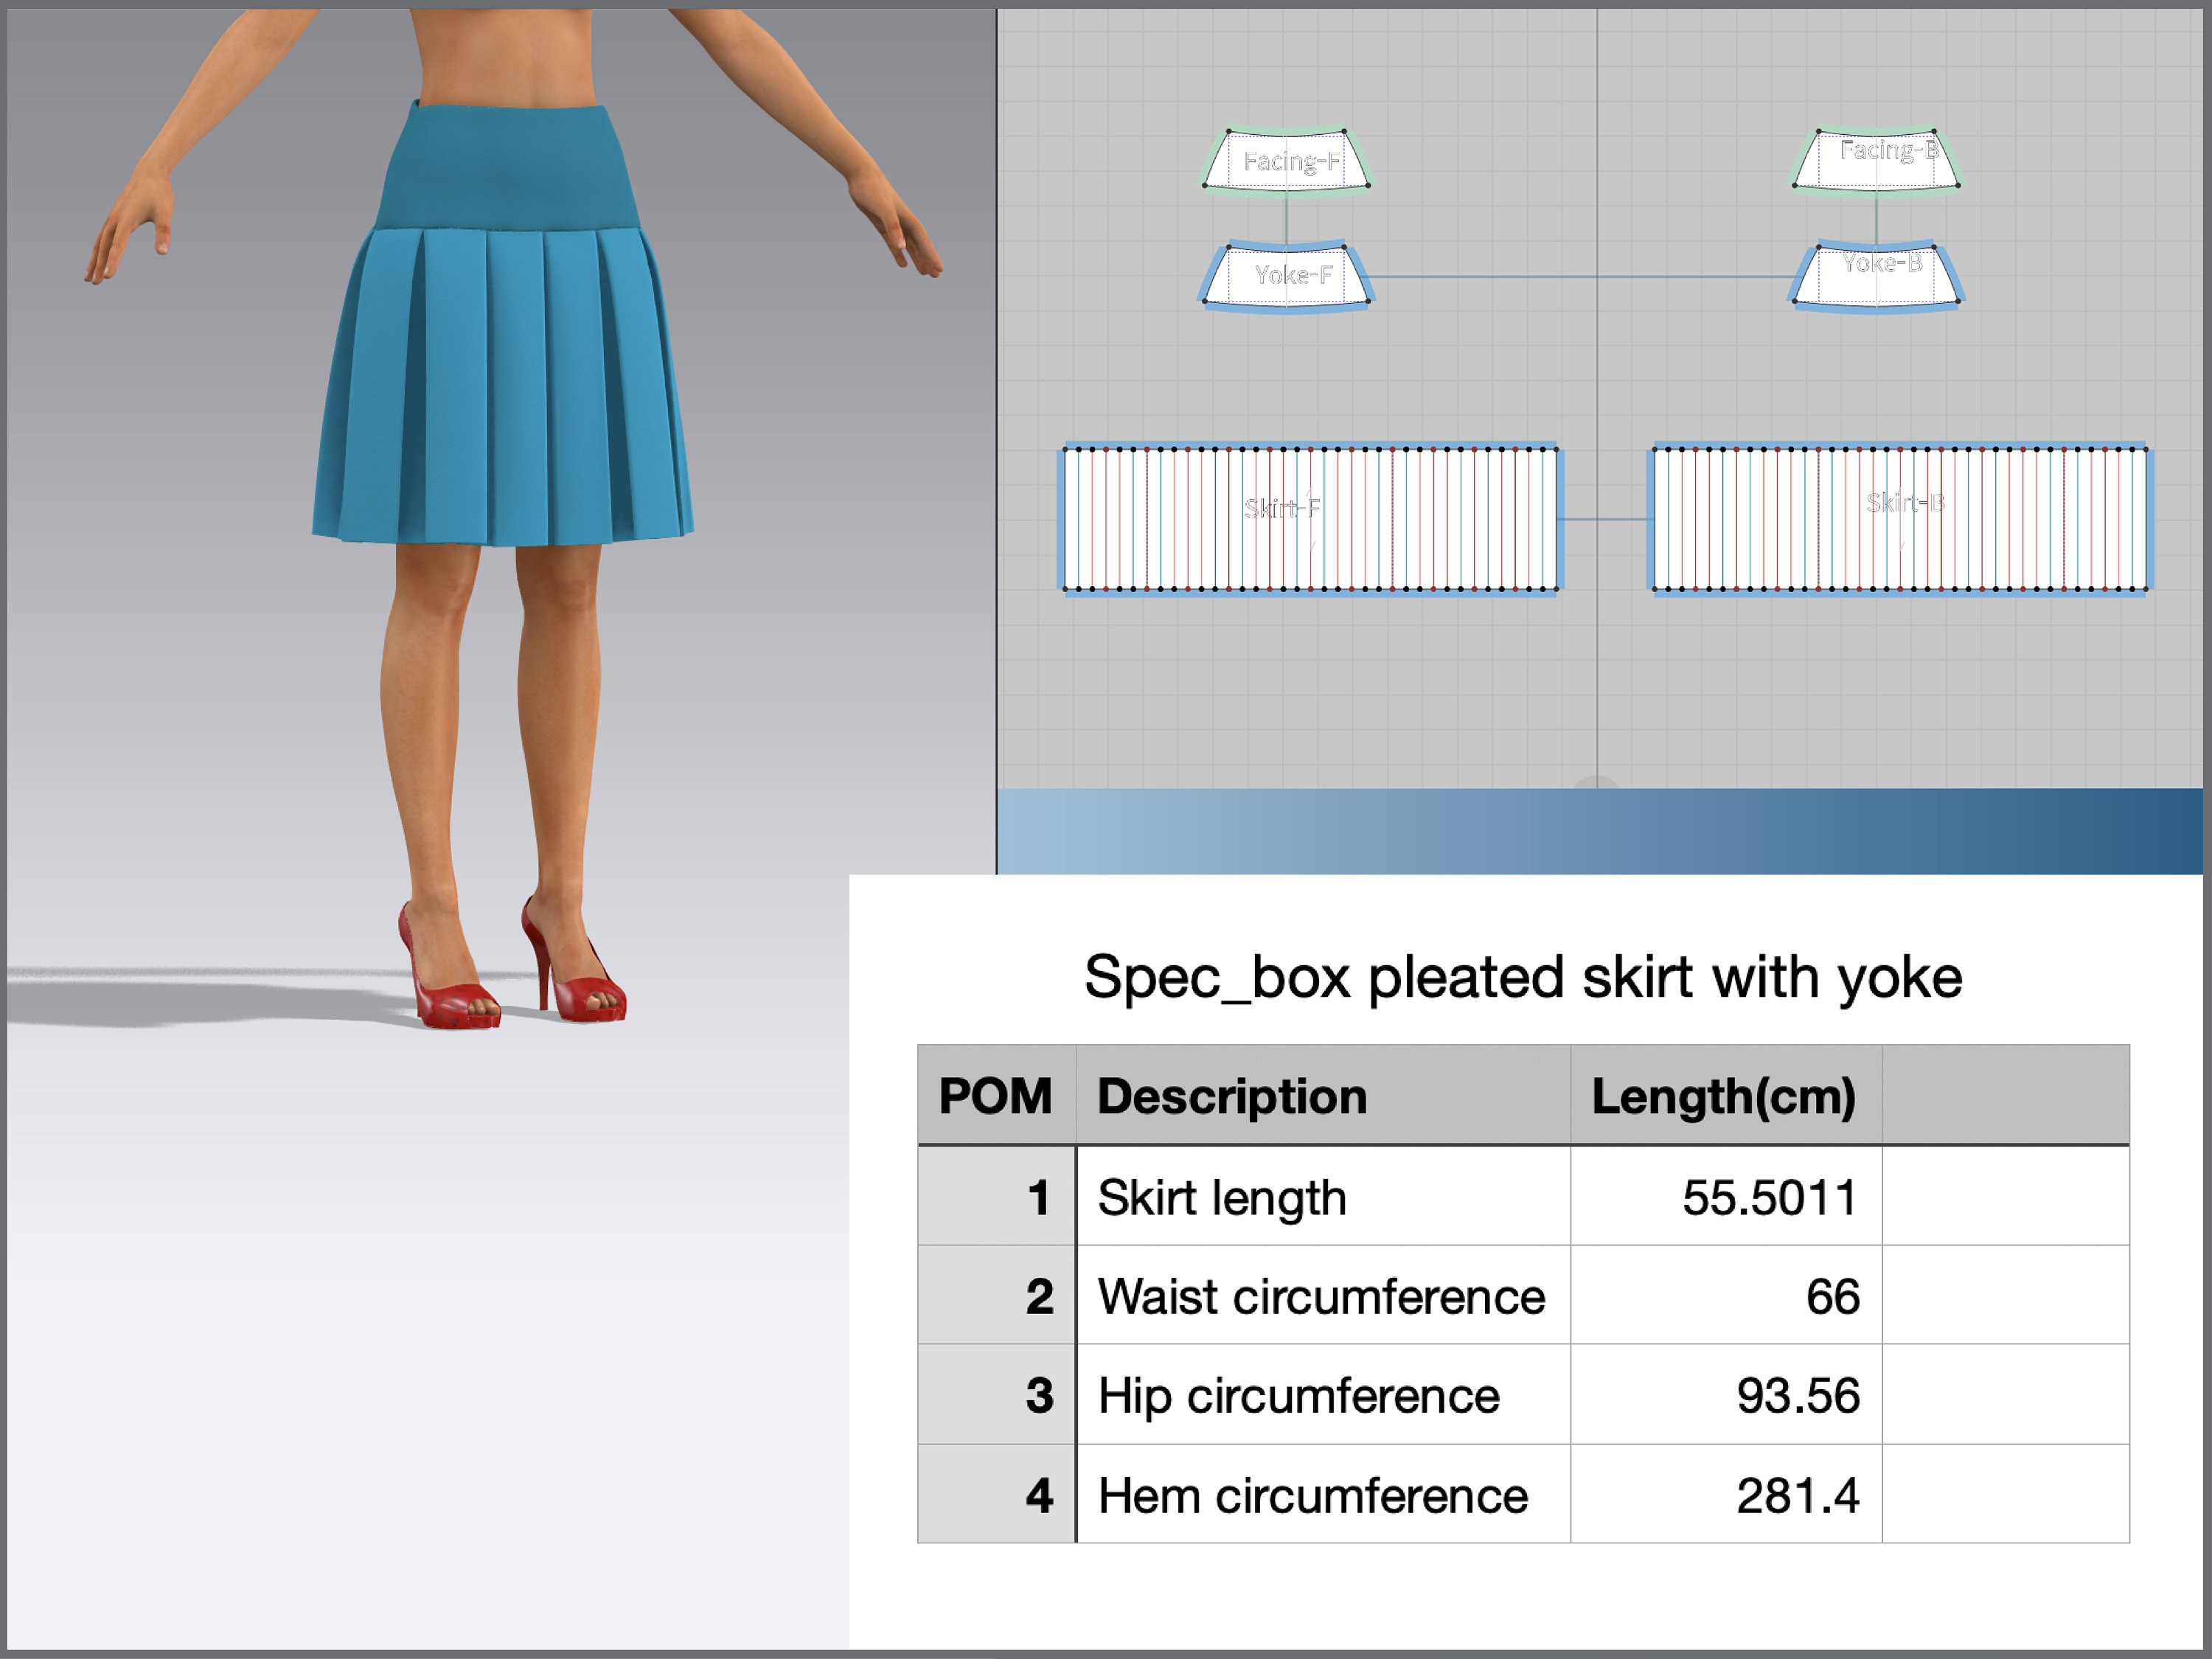Click the 'Length(cm)' column header
The width and height of the screenshot is (2212, 1659).
click(1726, 1096)
